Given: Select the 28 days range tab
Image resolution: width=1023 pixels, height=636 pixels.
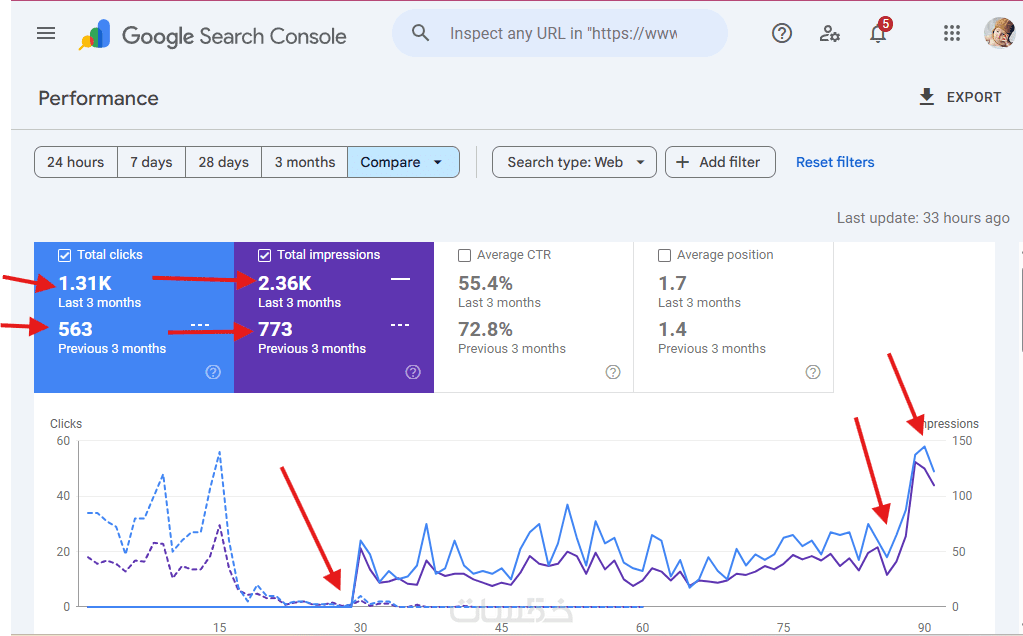Looking at the screenshot, I should 223,162.
